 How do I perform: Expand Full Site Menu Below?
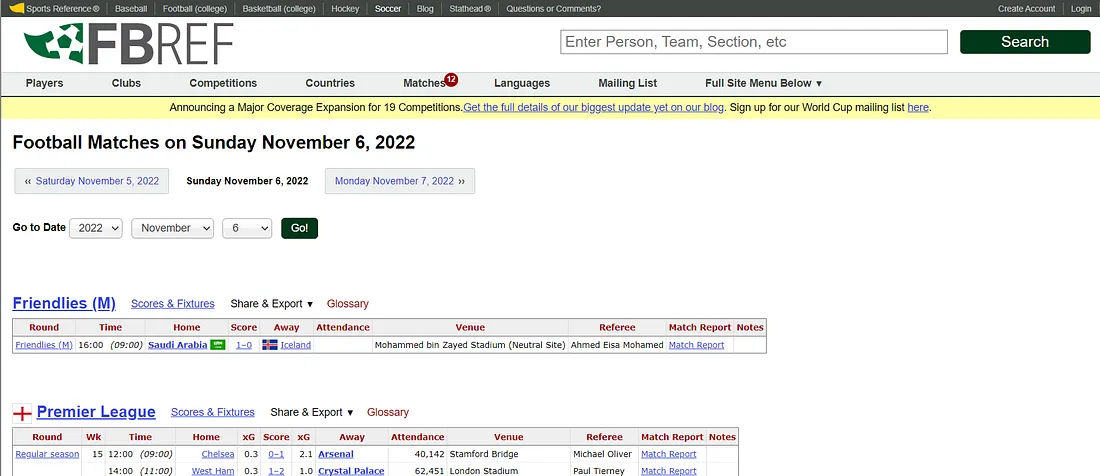(763, 83)
